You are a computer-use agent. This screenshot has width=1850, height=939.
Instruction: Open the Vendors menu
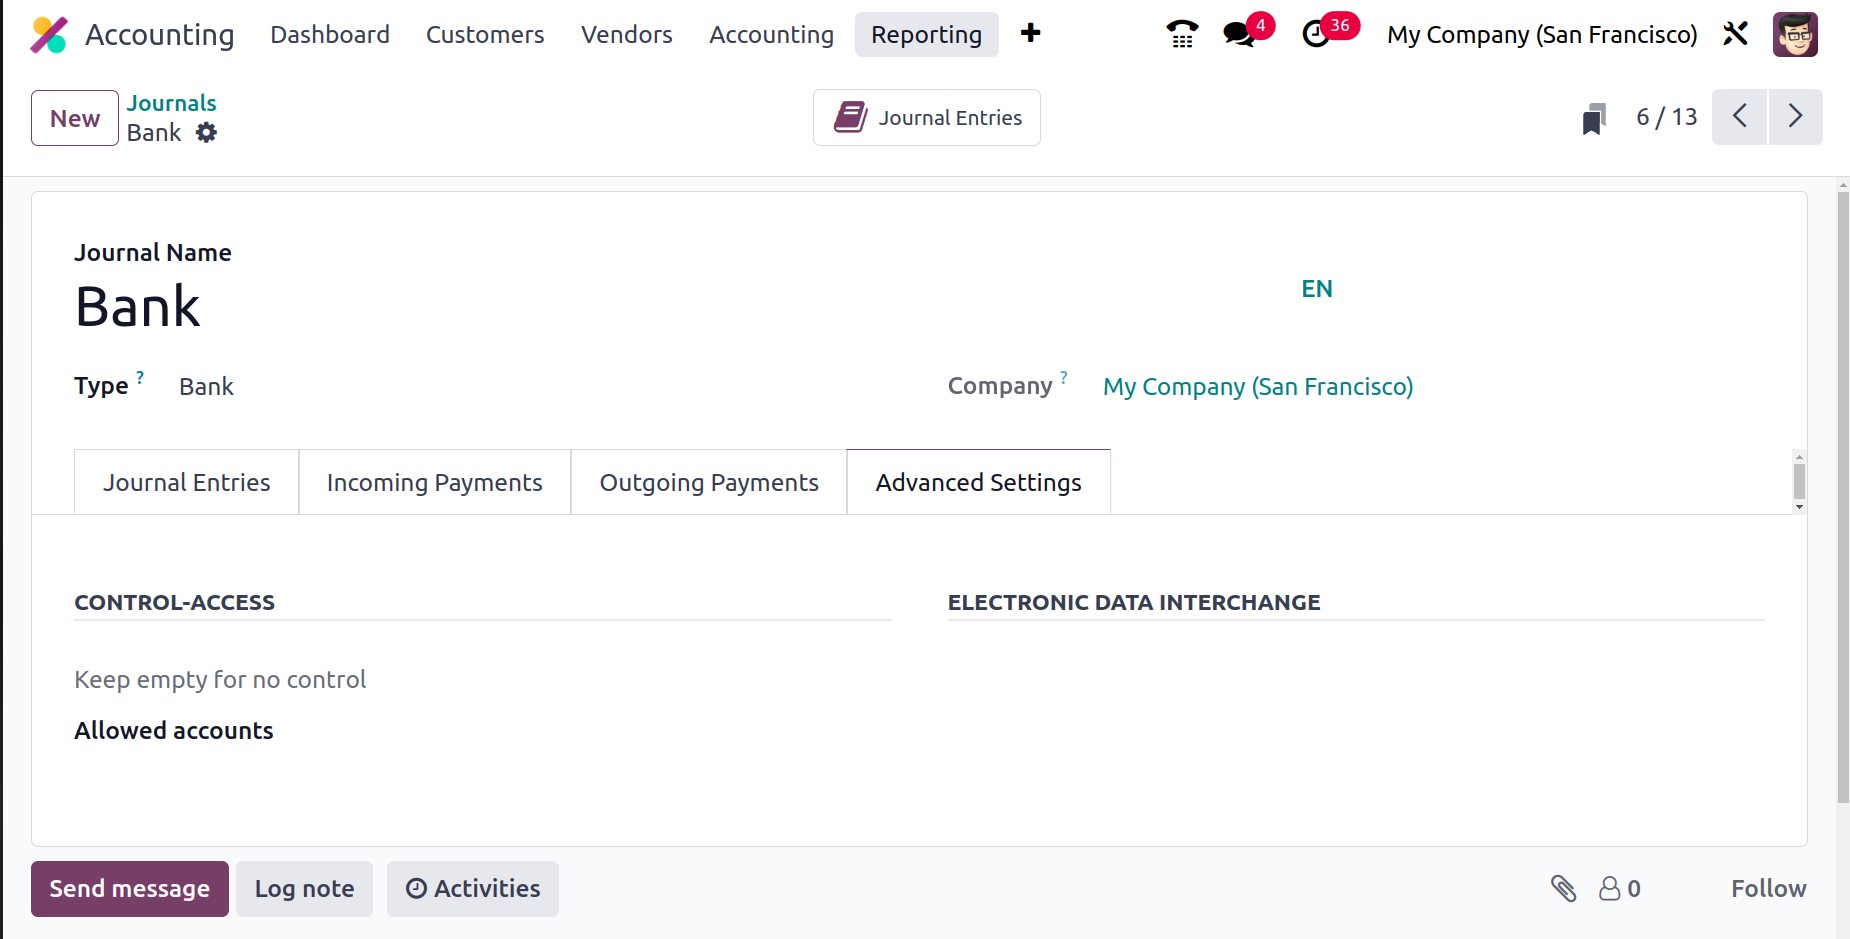[x=627, y=34]
